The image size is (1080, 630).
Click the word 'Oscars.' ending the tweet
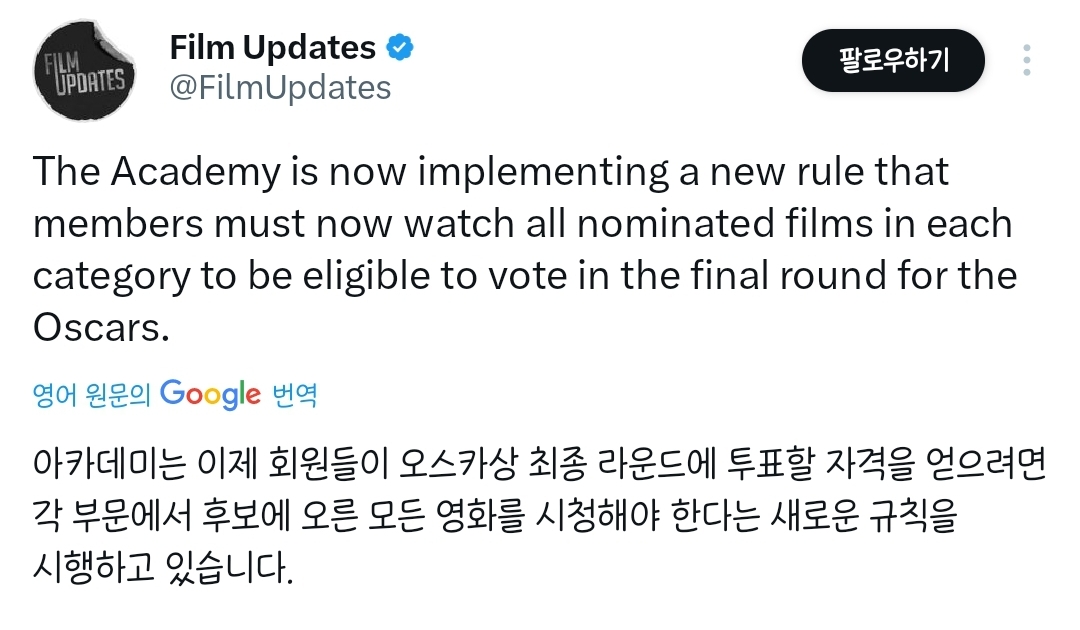click(x=101, y=328)
